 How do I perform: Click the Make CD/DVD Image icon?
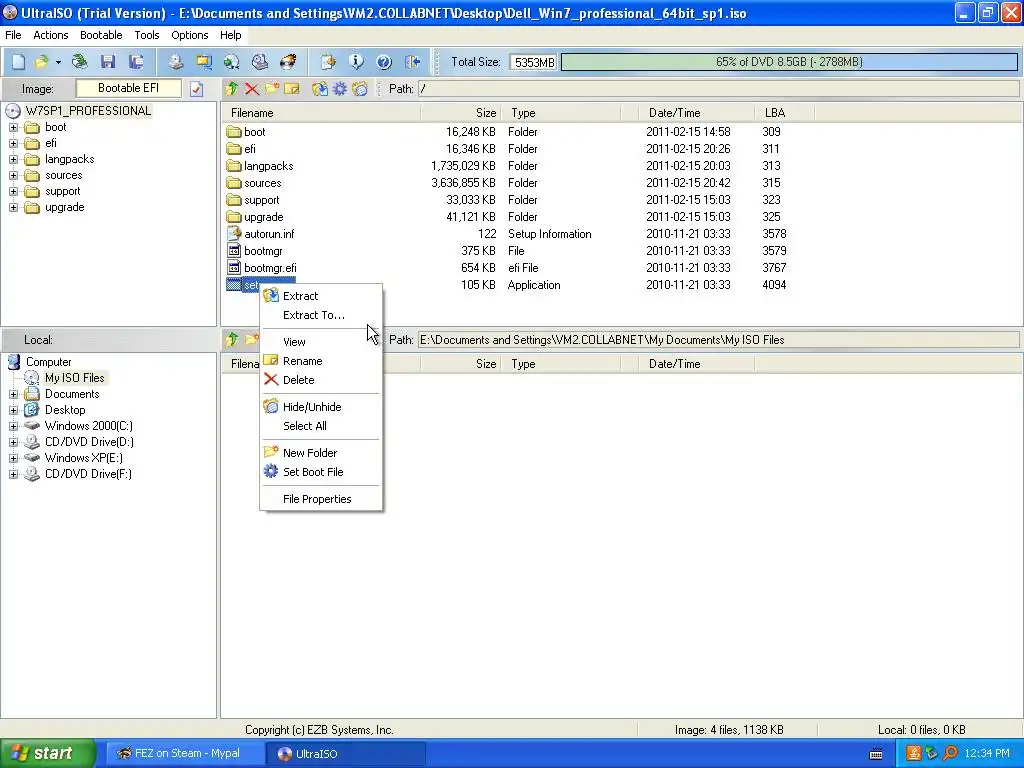175,62
